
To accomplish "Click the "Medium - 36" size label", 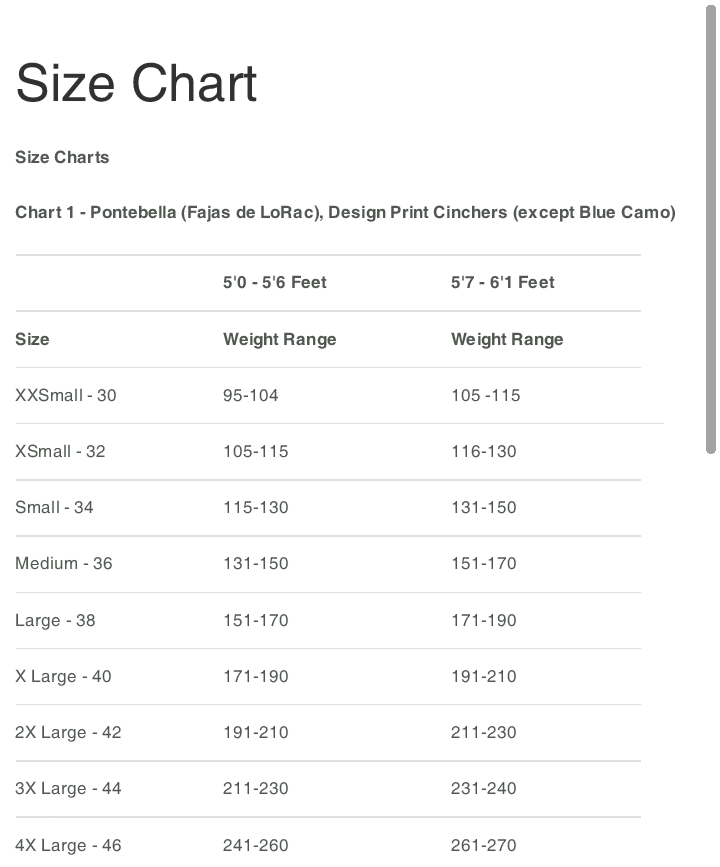I will coord(64,563).
